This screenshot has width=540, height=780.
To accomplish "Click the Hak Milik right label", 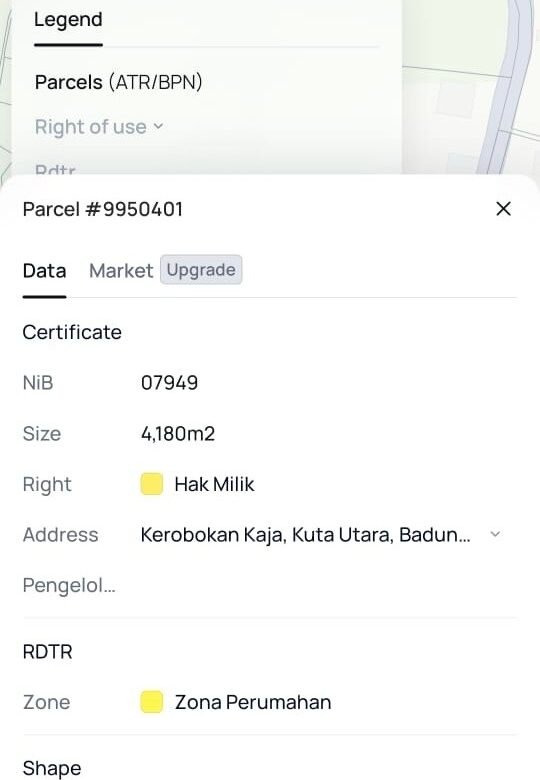I will pos(214,484).
